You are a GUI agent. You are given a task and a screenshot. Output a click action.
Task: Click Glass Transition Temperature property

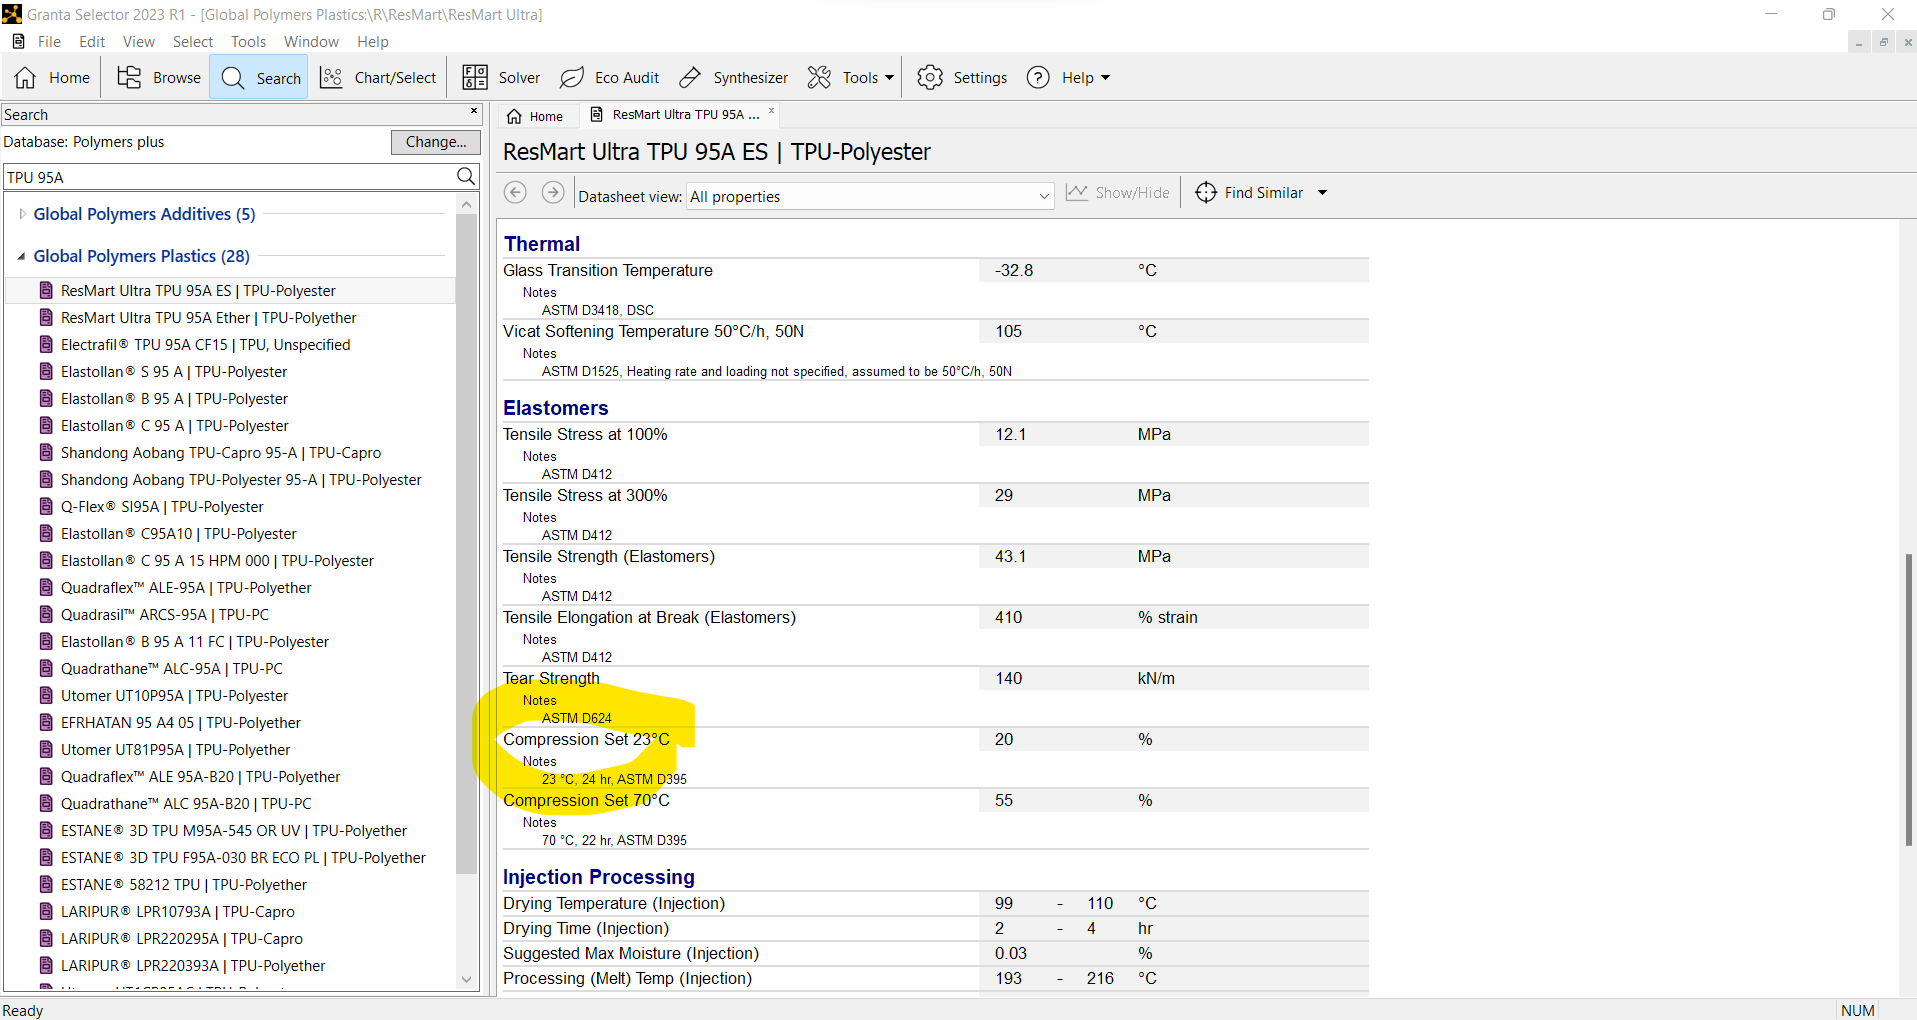(608, 270)
